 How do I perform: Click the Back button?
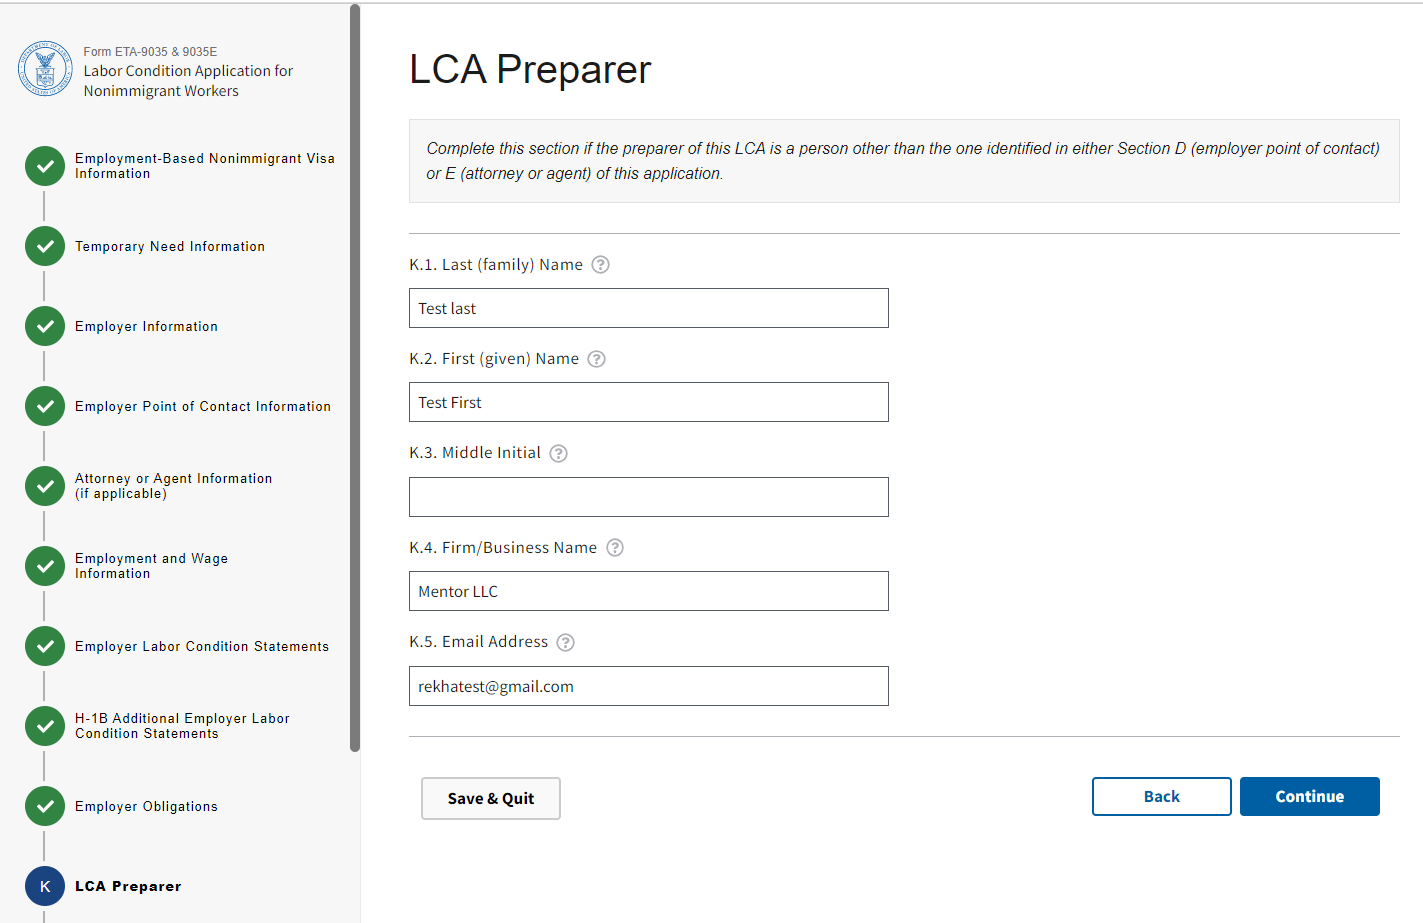(x=1161, y=797)
